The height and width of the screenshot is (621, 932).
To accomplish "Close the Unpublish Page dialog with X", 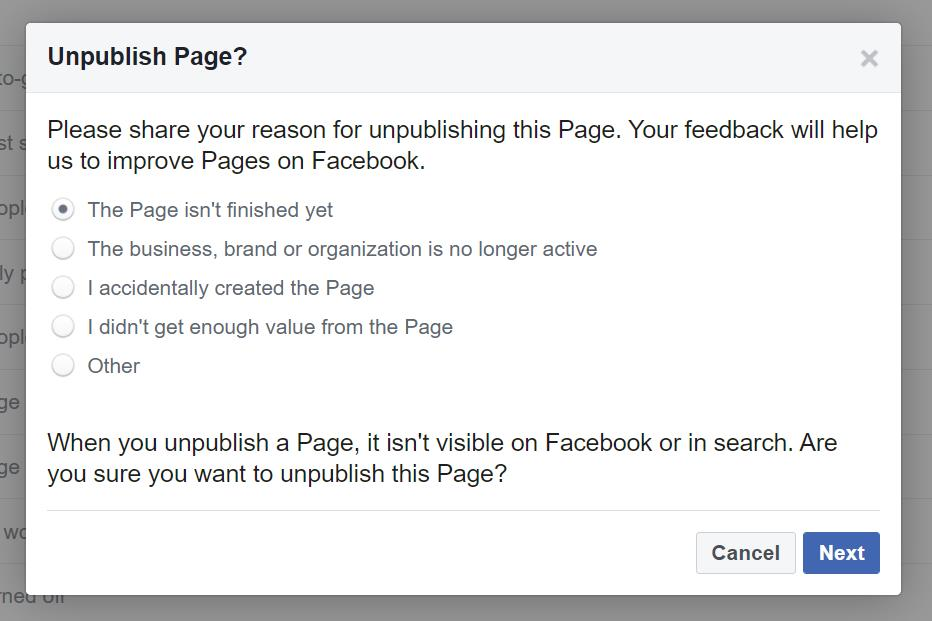I will 869,58.
